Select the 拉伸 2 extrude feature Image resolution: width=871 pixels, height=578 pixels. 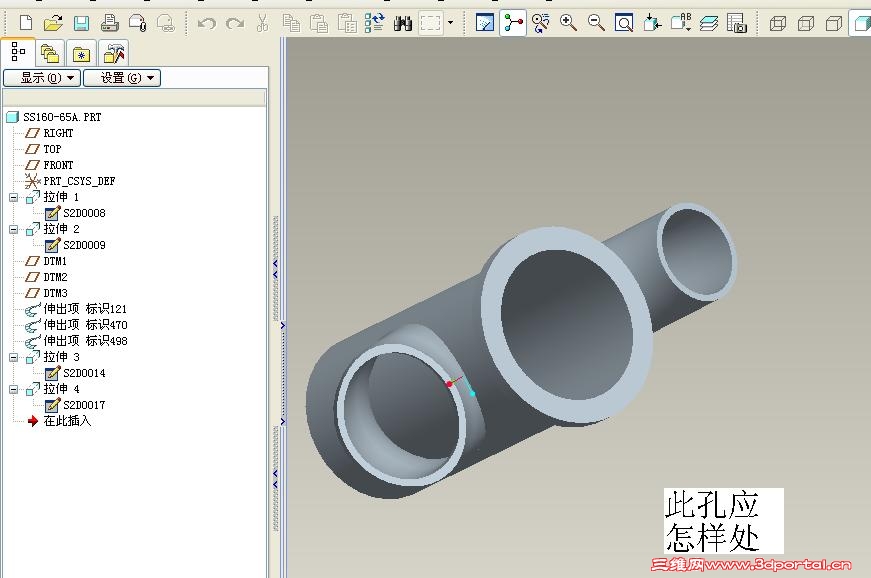point(53,229)
